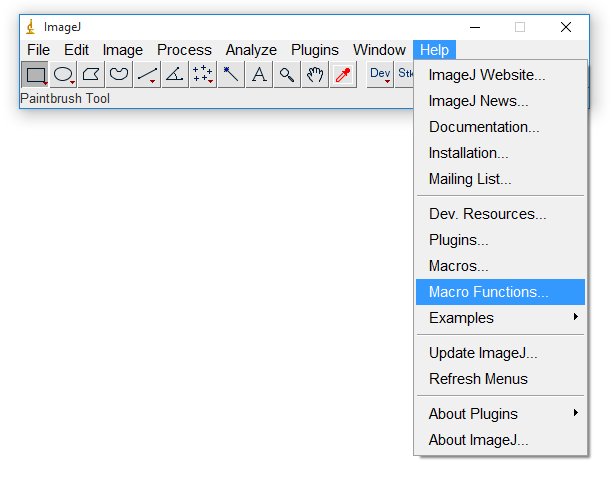Select Mailing List... menu entry
614x480 pixels.
pyautogui.click(x=500, y=179)
